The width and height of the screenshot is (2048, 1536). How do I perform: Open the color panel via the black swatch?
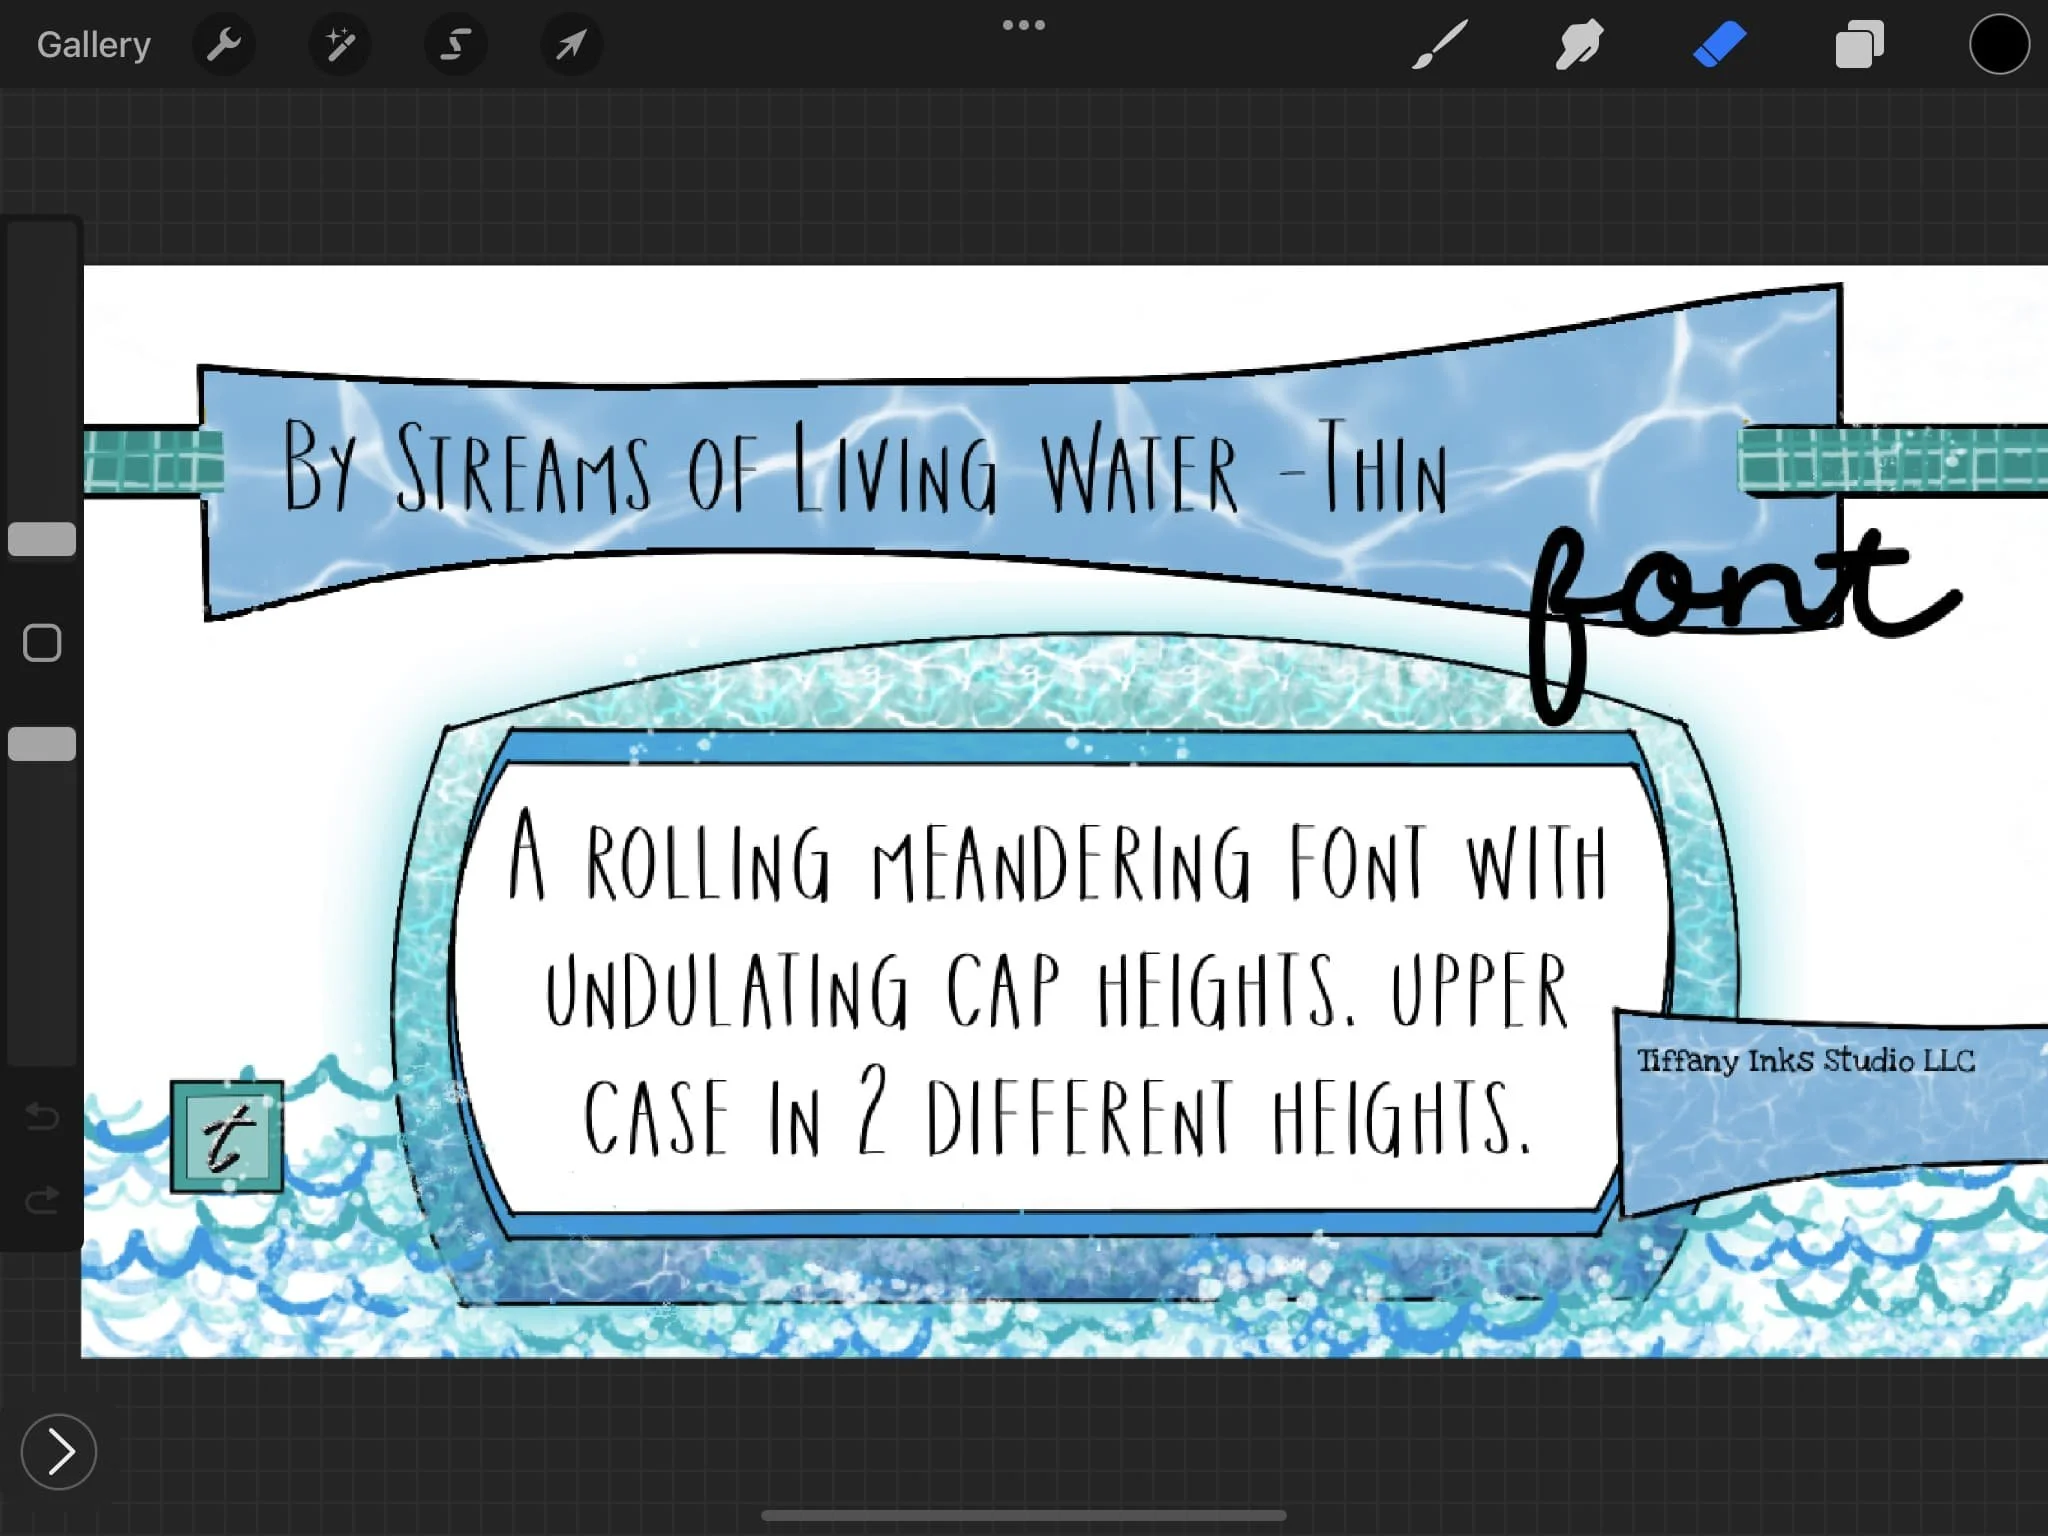(x=1999, y=44)
